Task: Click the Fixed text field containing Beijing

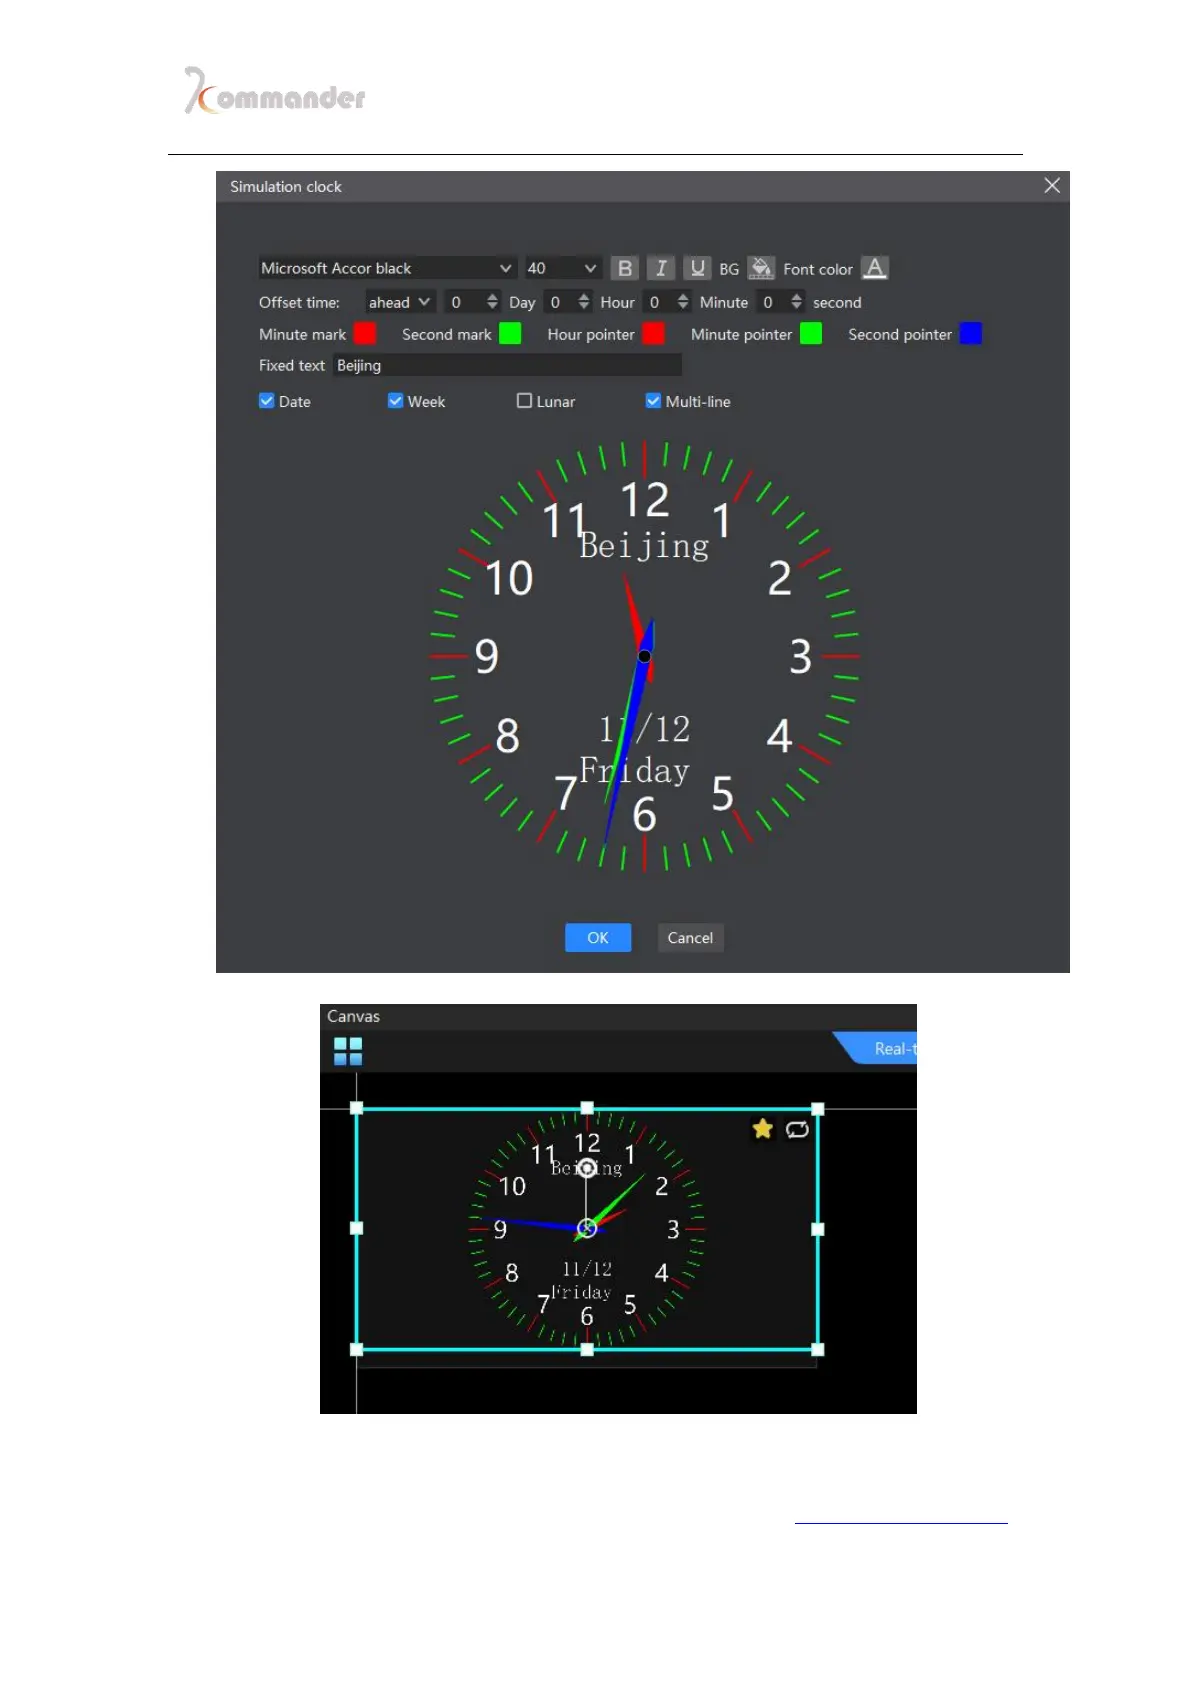Action: [507, 365]
